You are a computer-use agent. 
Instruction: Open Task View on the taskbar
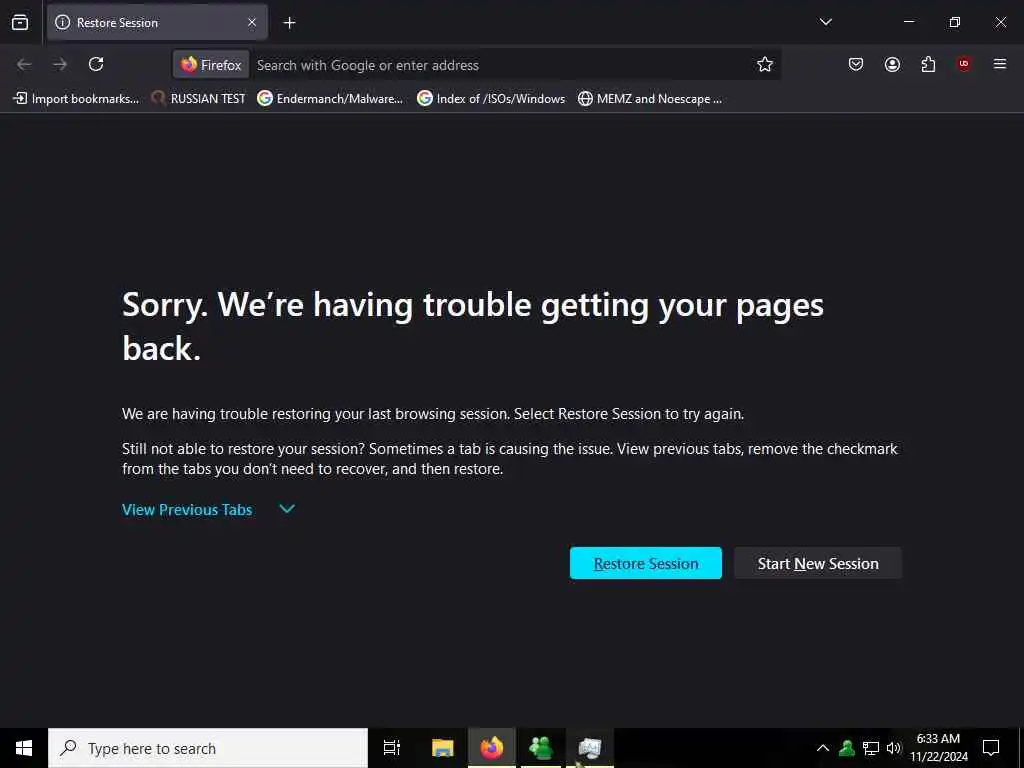tap(392, 748)
